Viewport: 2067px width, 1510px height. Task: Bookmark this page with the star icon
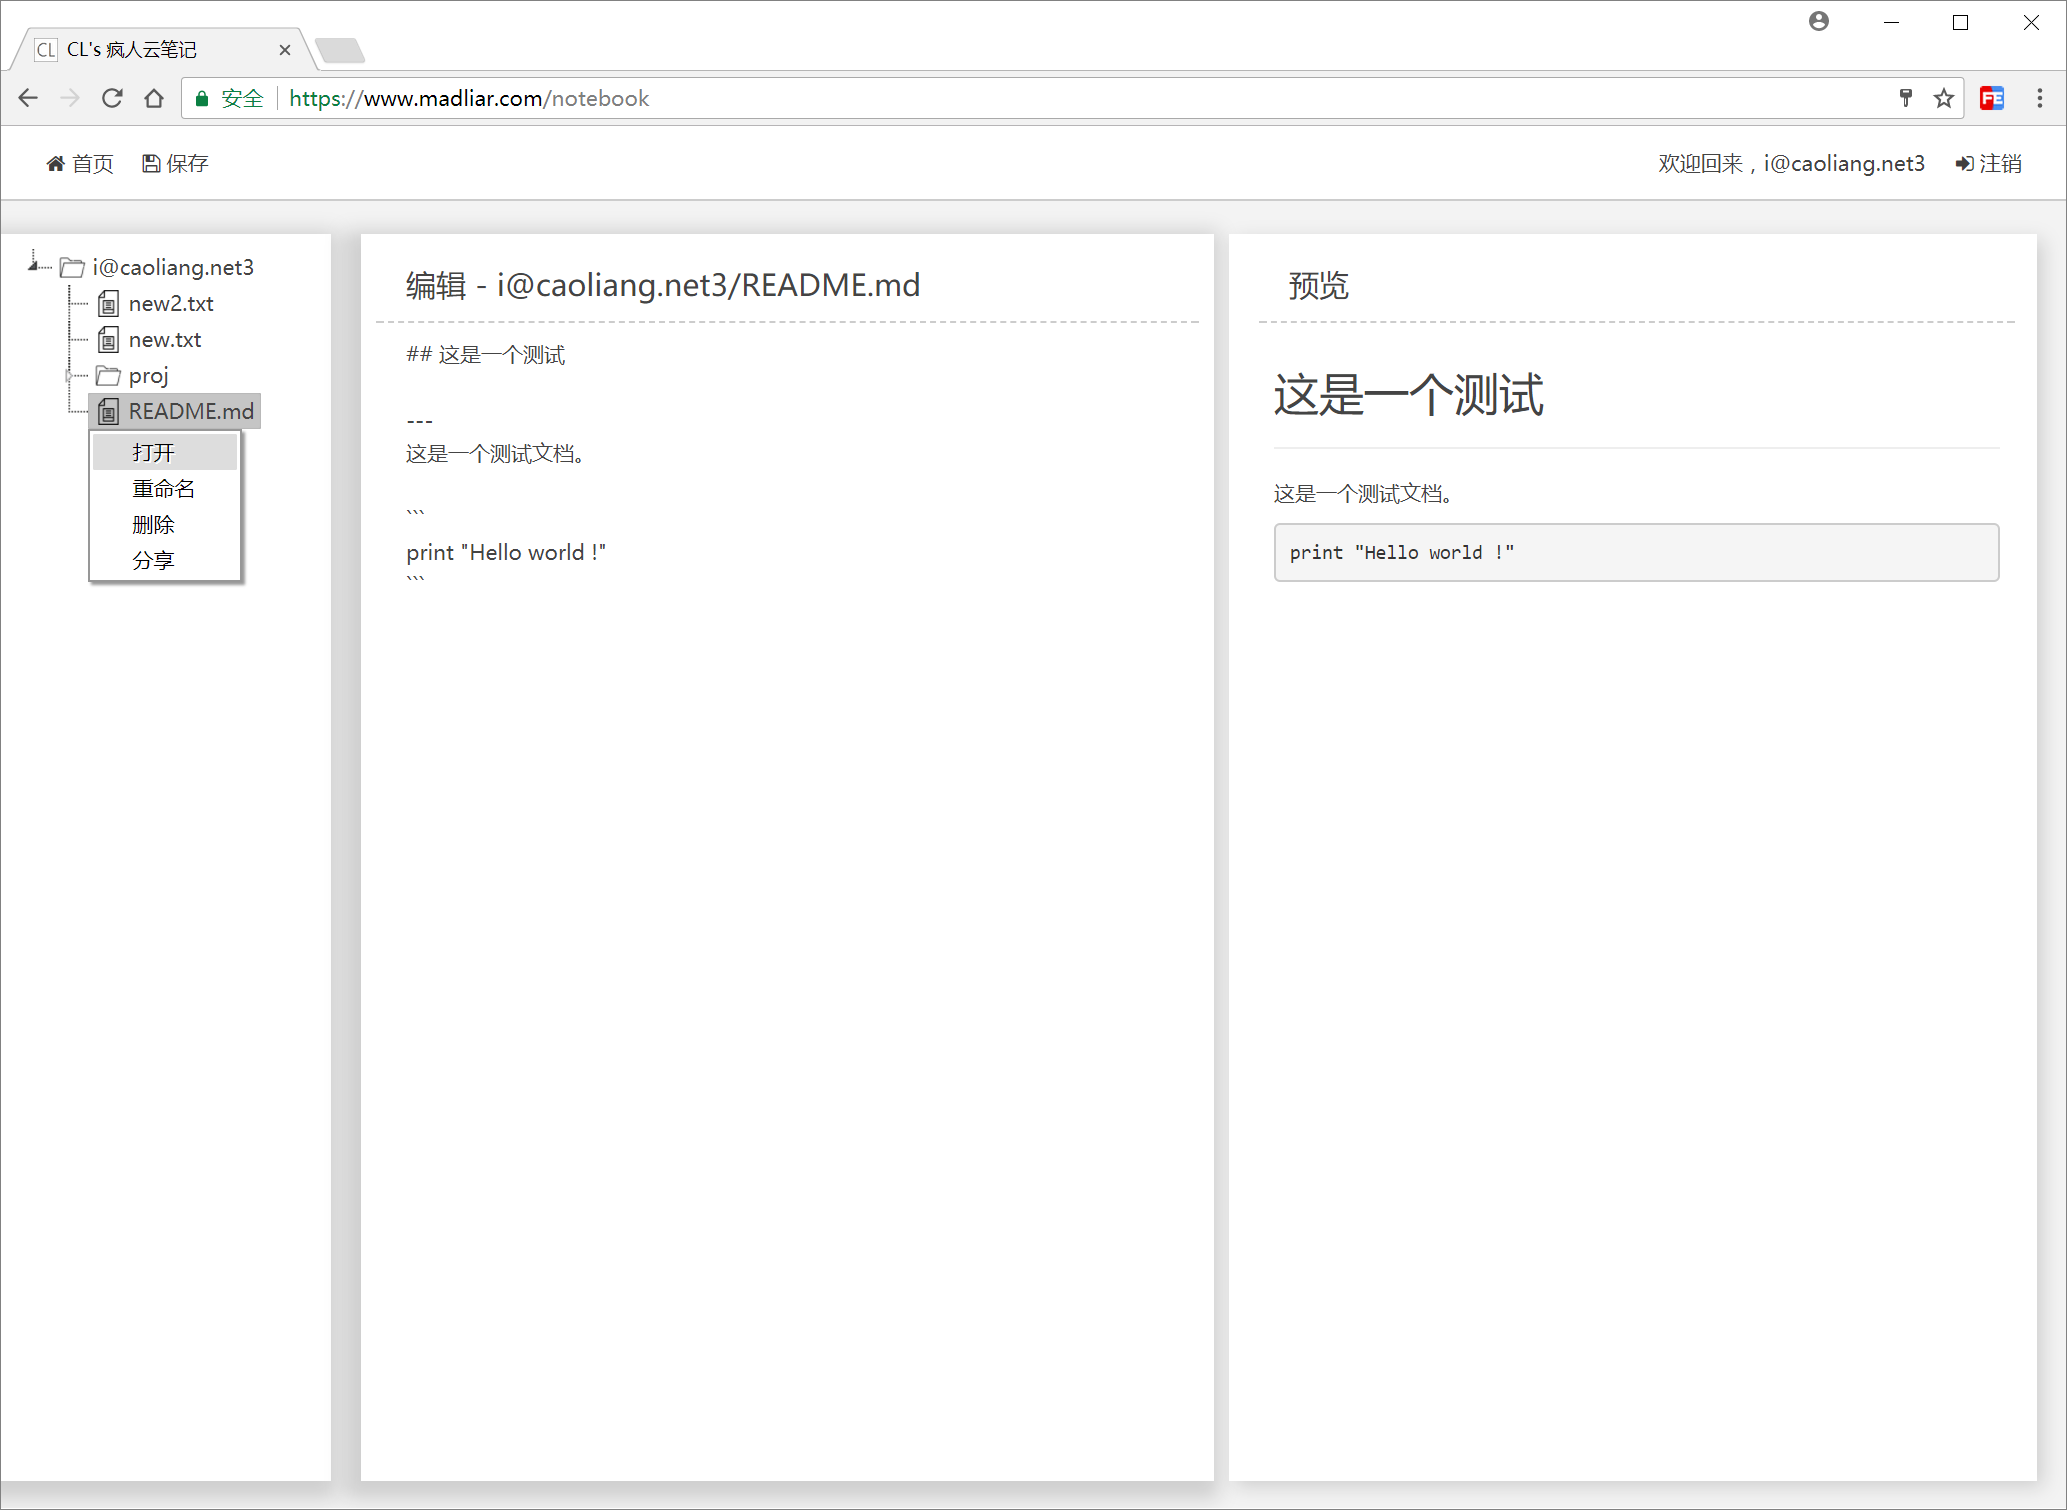(x=1944, y=98)
